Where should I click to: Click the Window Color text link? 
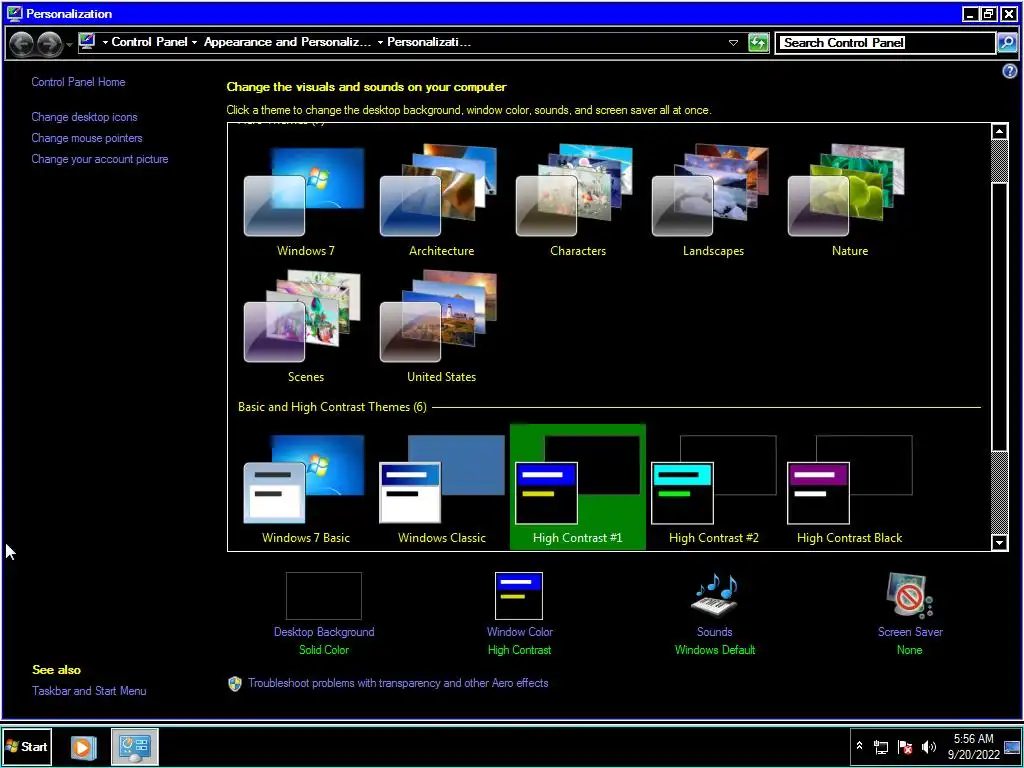(x=520, y=632)
